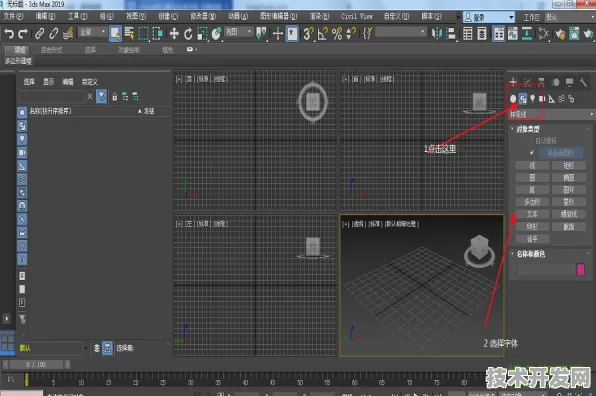
Task: Click the 螺旋线 helix shape button
Action: (x=569, y=214)
